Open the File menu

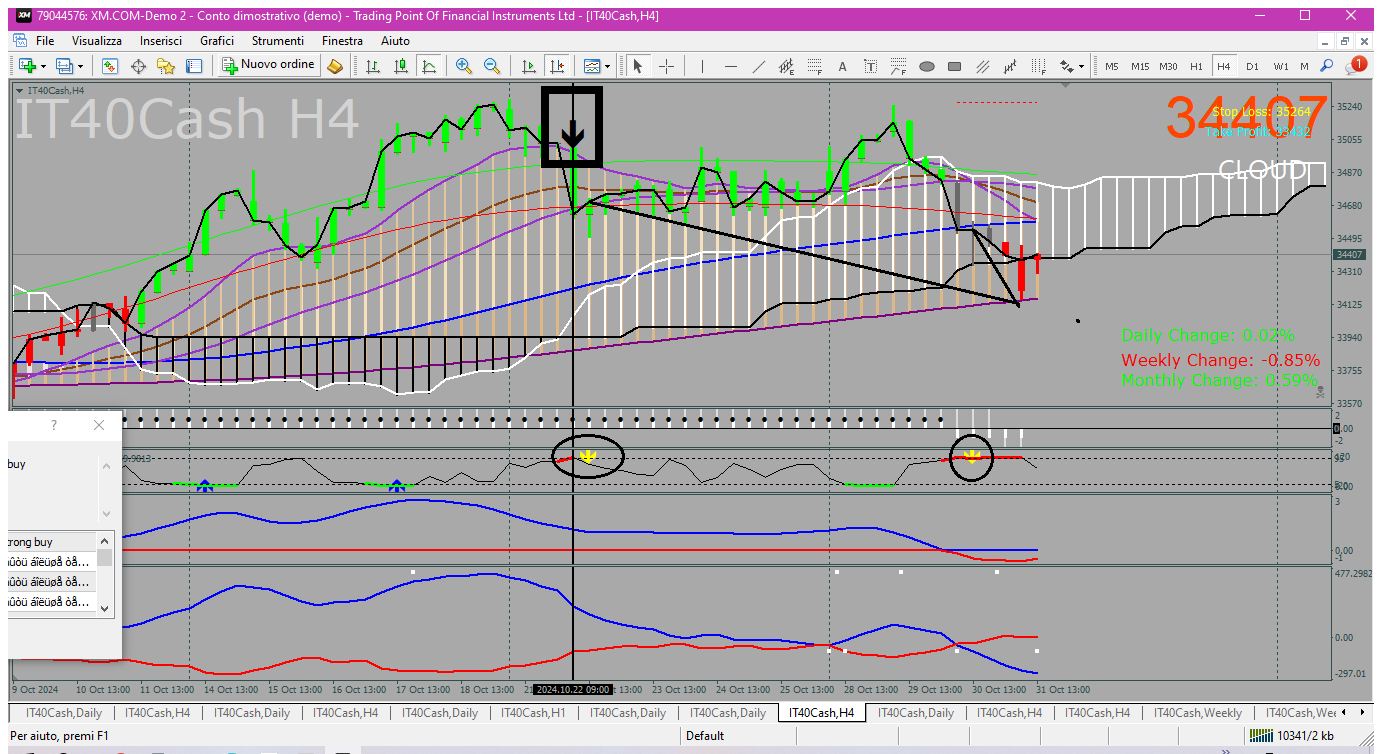[45, 41]
